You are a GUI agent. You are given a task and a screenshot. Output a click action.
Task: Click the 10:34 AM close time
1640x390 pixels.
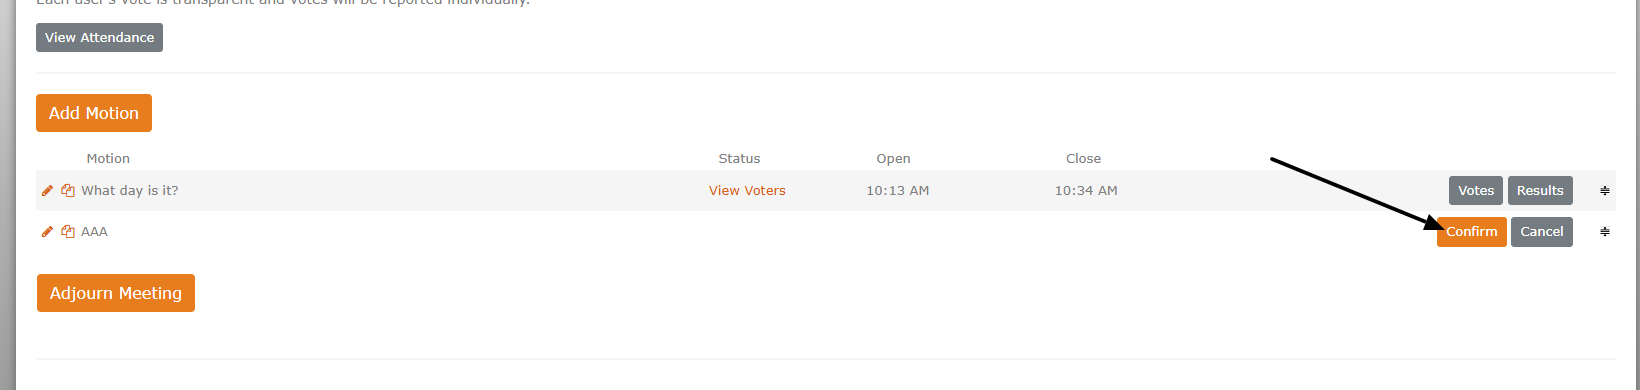1086,190
